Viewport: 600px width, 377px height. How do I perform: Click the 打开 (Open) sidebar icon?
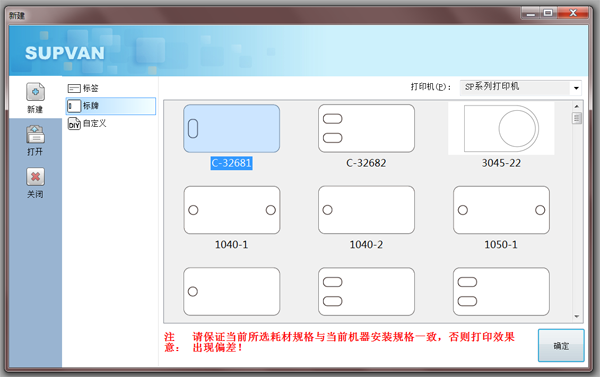[35, 134]
